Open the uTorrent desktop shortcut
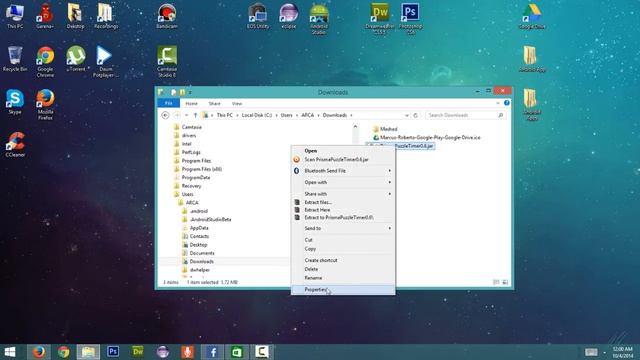 pyautogui.click(x=76, y=59)
